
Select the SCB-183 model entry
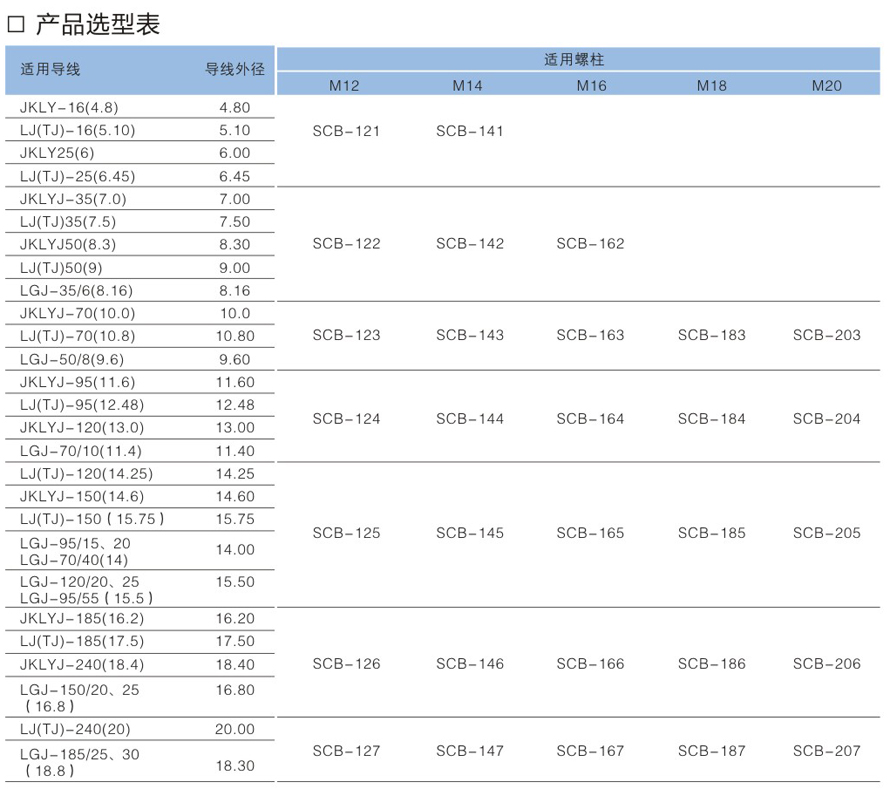pyautogui.click(x=711, y=335)
